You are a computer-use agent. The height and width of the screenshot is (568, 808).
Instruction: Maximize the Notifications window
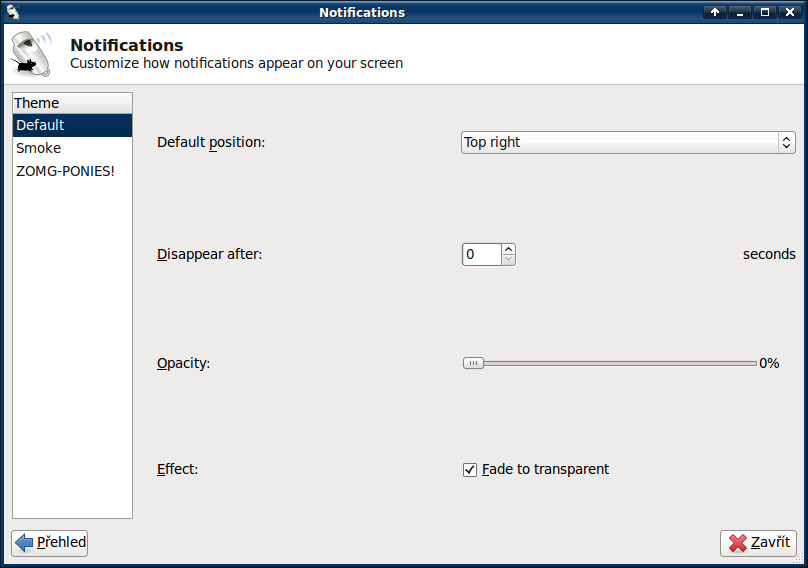coord(765,12)
